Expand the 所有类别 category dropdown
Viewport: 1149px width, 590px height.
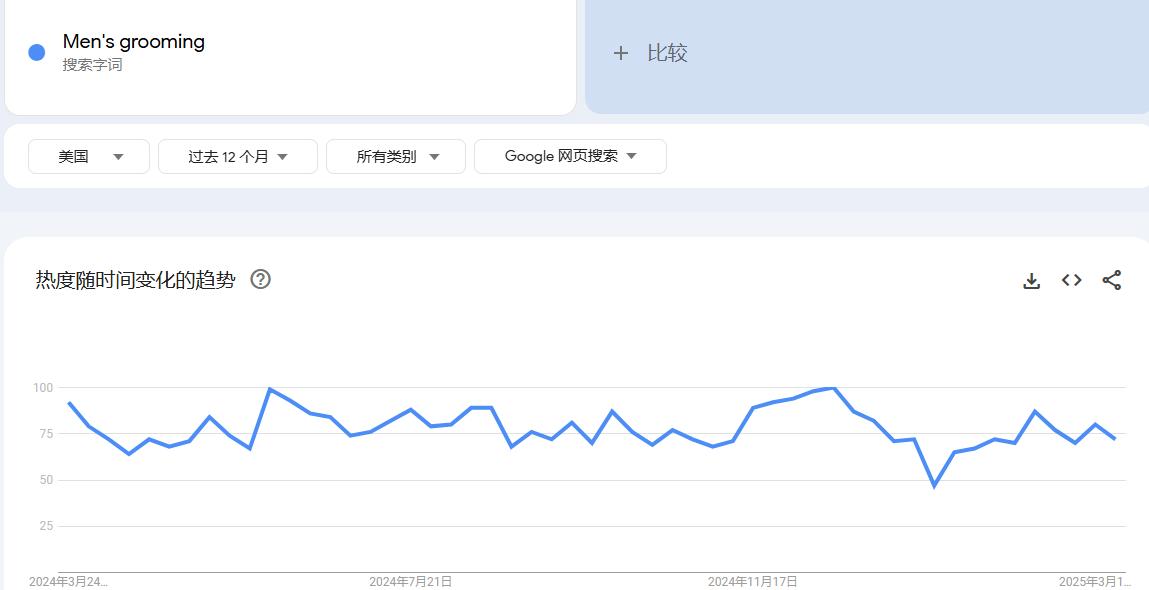pos(396,156)
